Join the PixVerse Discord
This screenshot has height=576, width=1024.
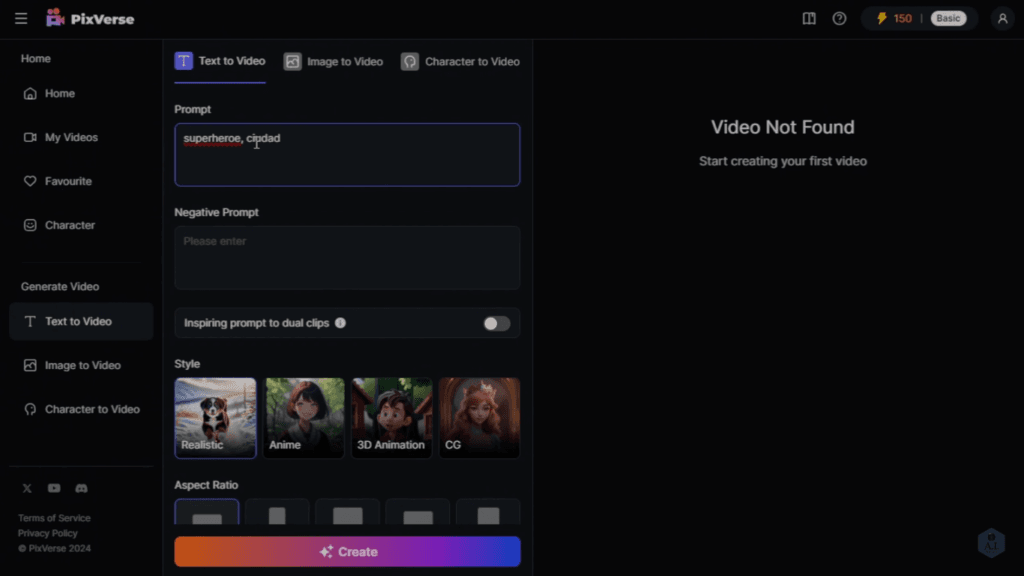[x=81, y=488]
